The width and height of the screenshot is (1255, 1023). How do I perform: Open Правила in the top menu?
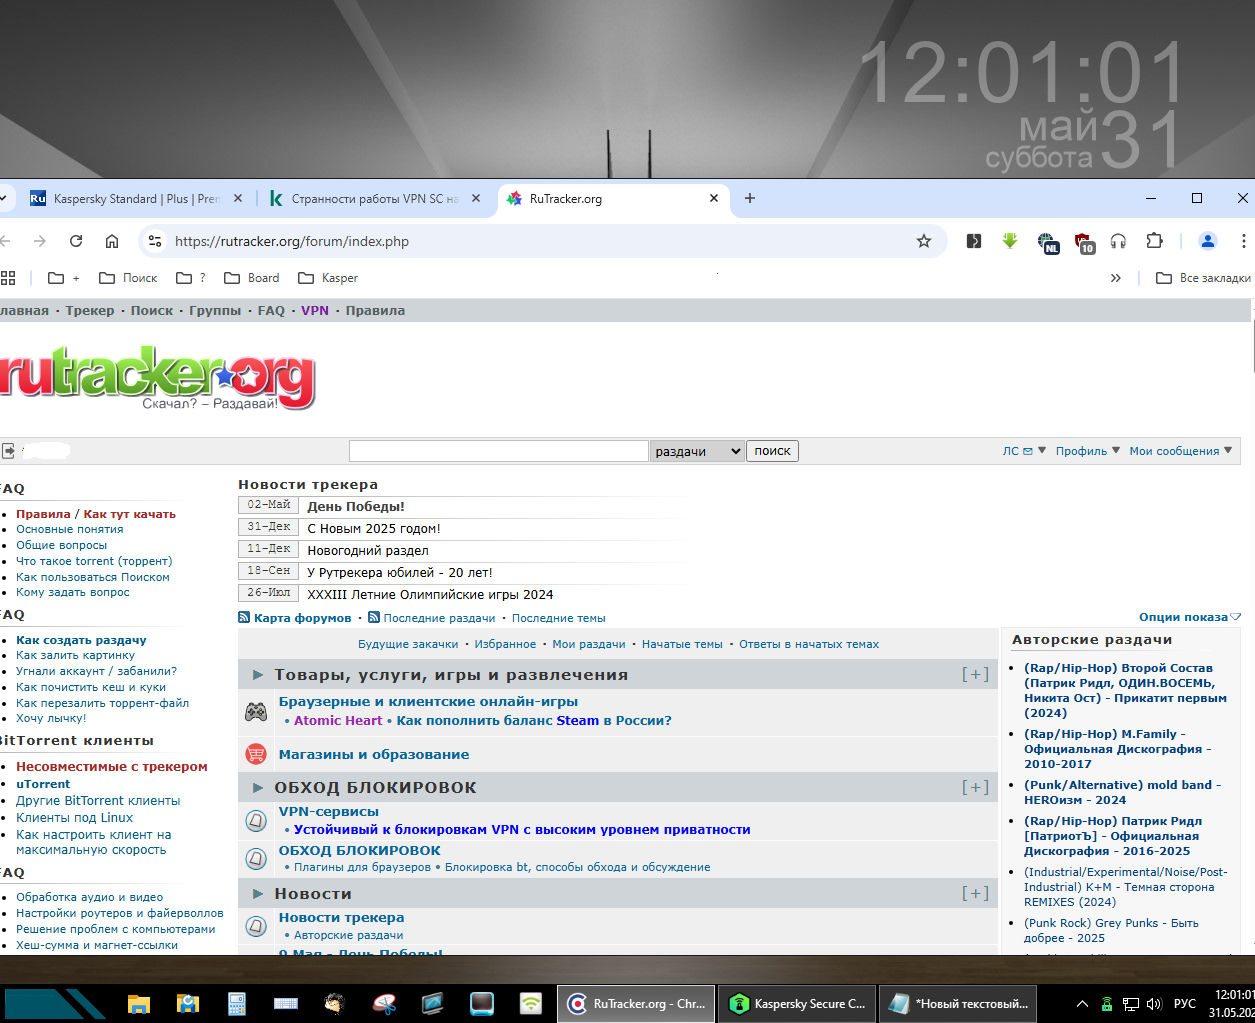(375, 311)
